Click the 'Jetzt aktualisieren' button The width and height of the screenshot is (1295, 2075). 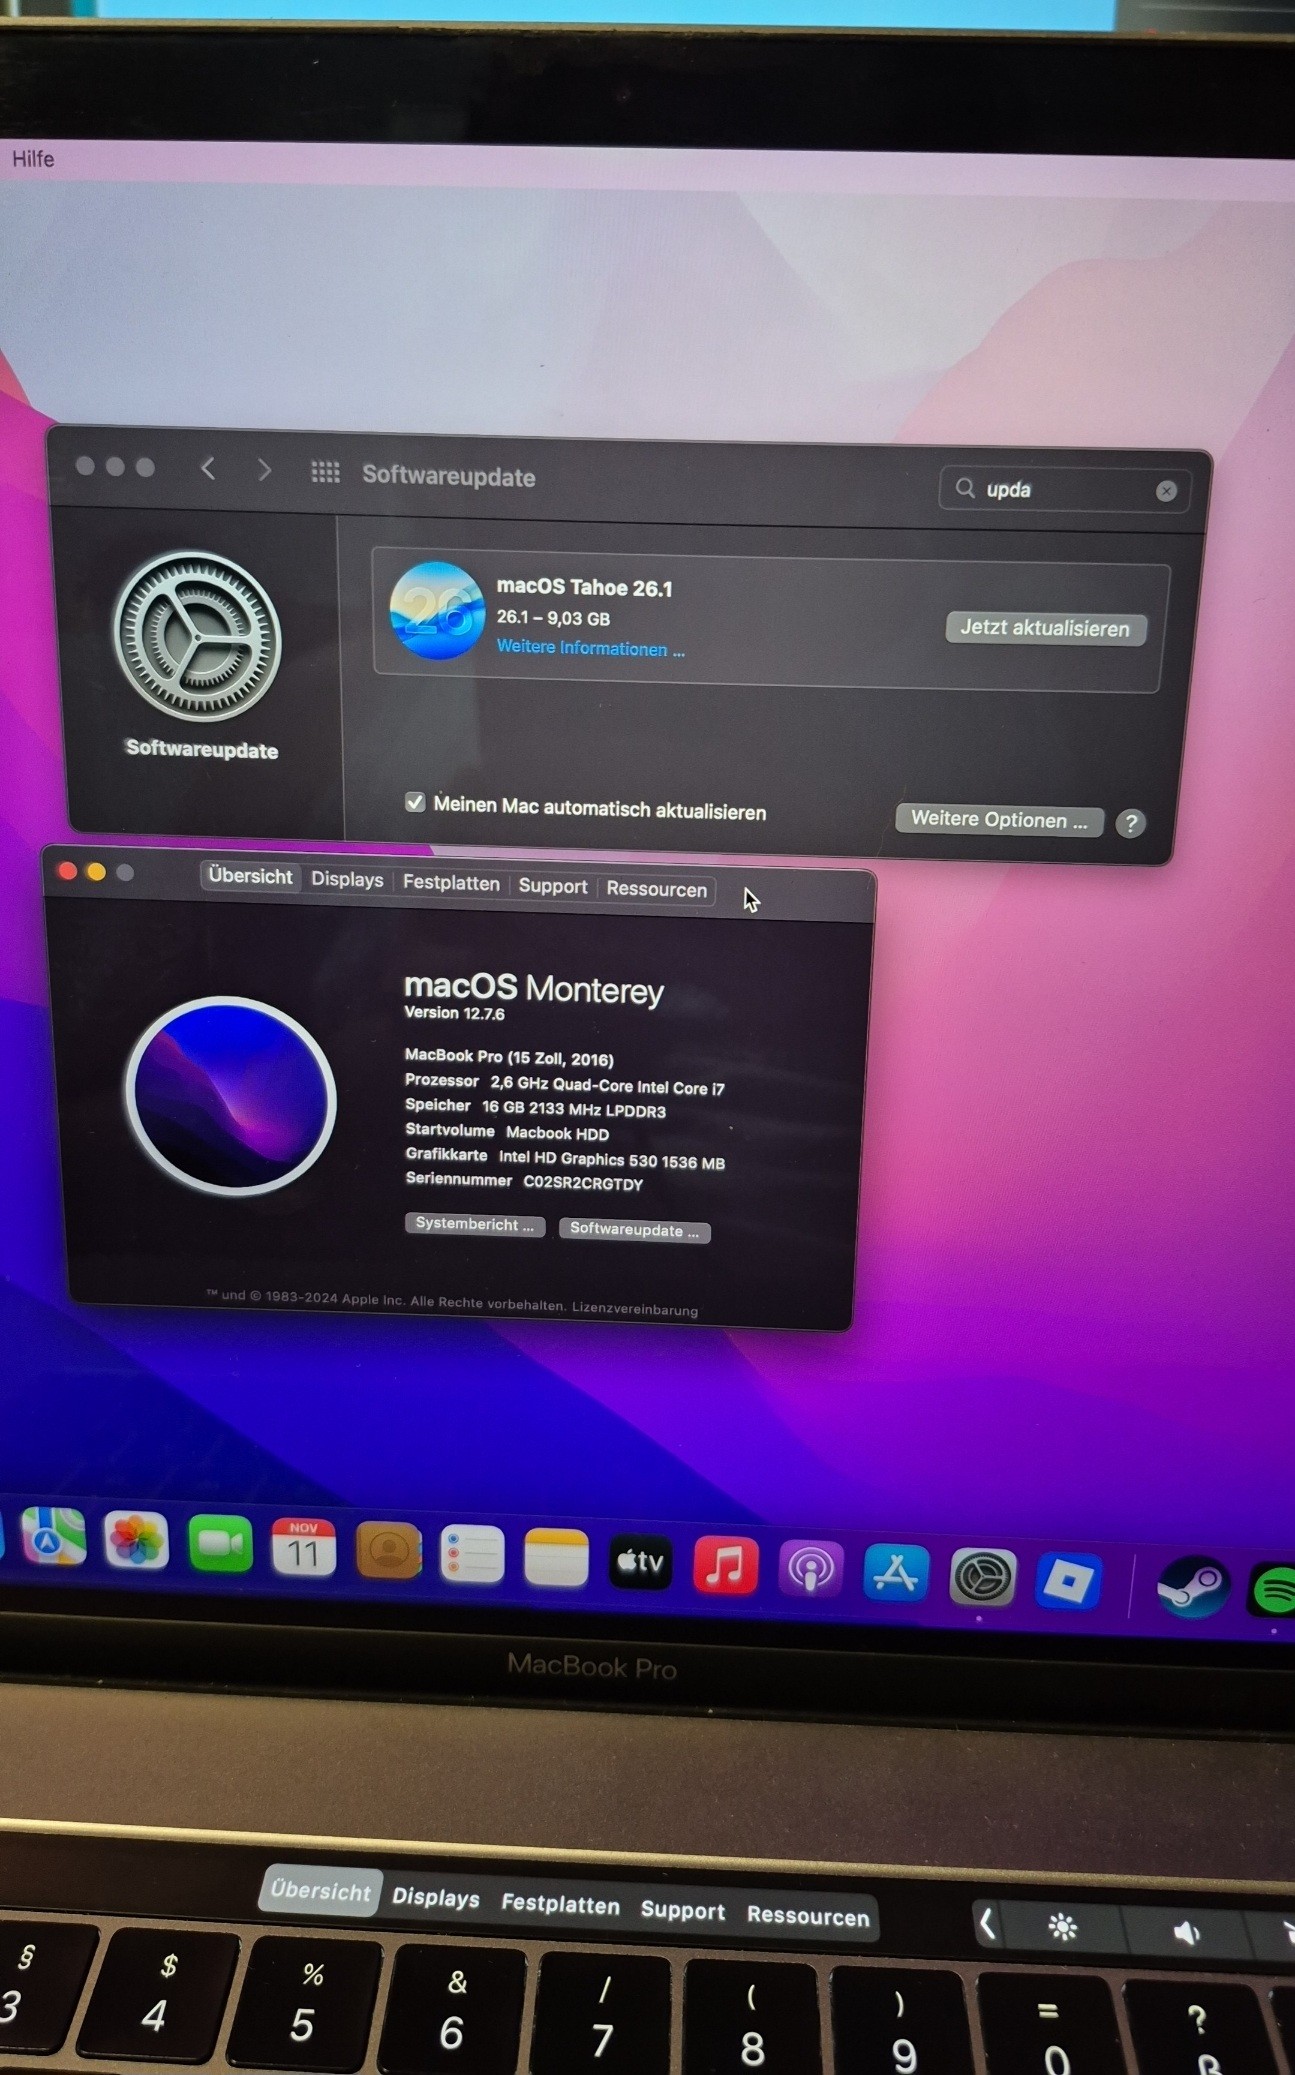(1045, 628)
